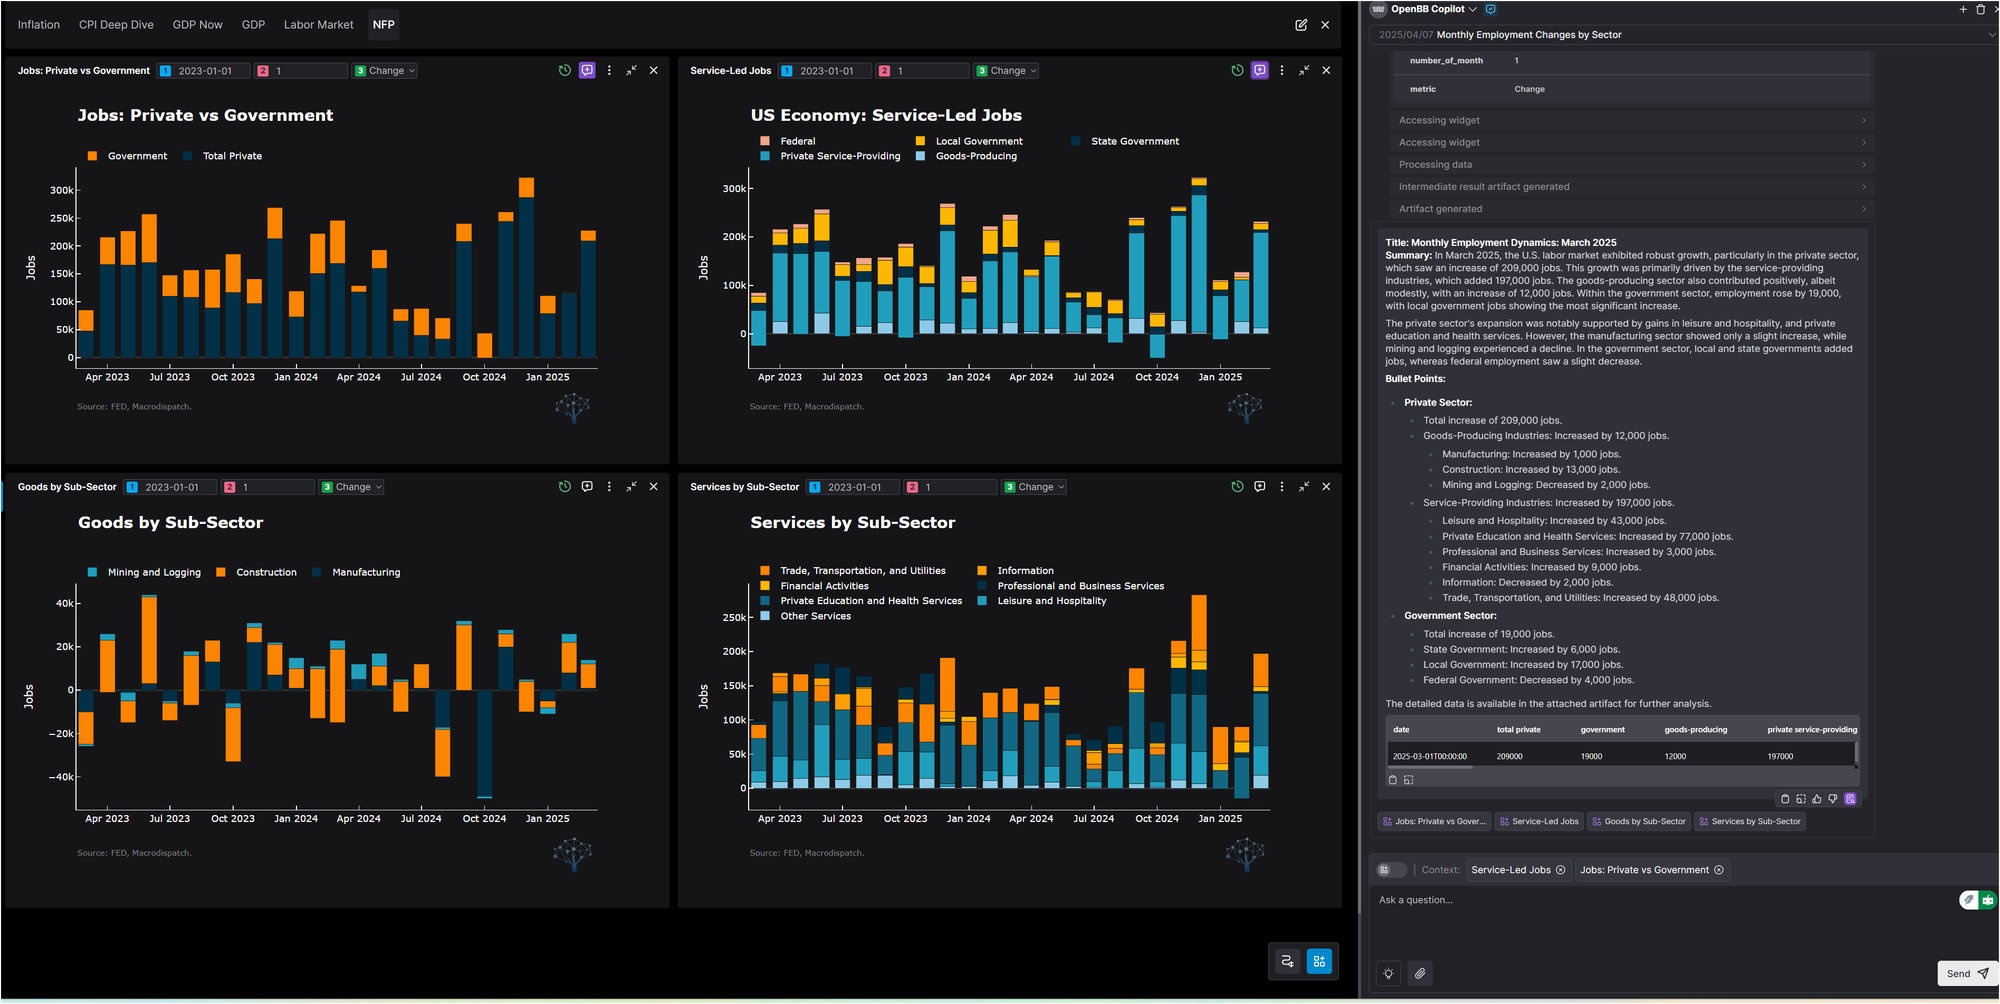Add Services by Sub-Sector to copilot chat context
The width and height of the screenshot is (2000, 1004).
1260,486
